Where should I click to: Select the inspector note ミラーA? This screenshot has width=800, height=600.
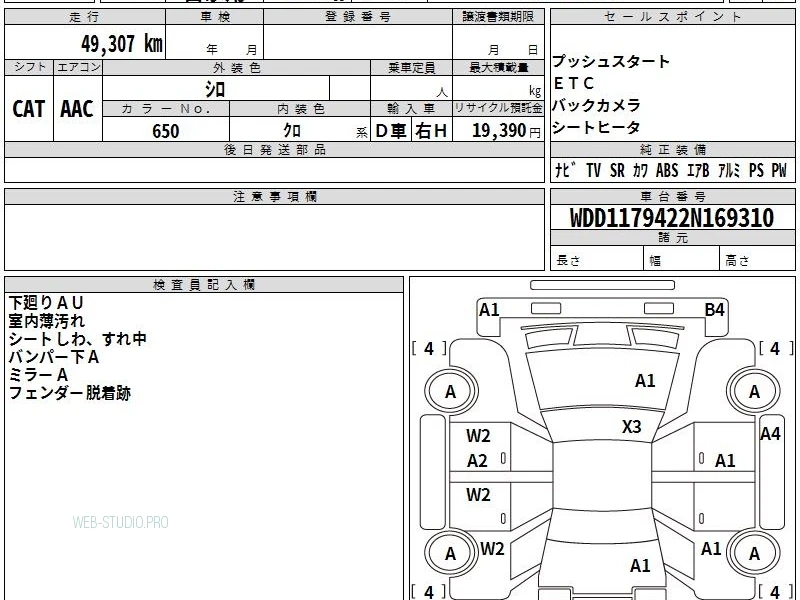coord(38,375)
